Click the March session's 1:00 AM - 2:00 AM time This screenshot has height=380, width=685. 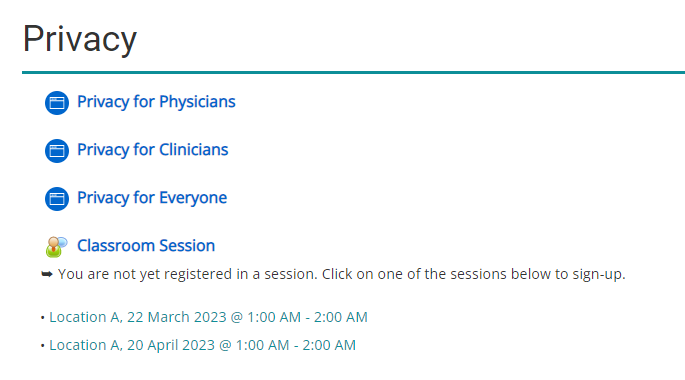(x=308, y=317)
